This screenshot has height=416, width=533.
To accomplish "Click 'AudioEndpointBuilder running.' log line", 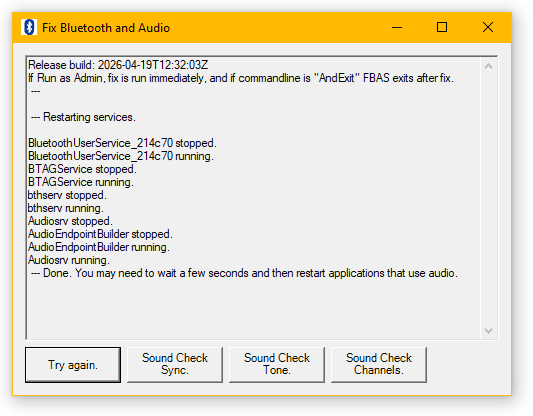I will (99, 247).
